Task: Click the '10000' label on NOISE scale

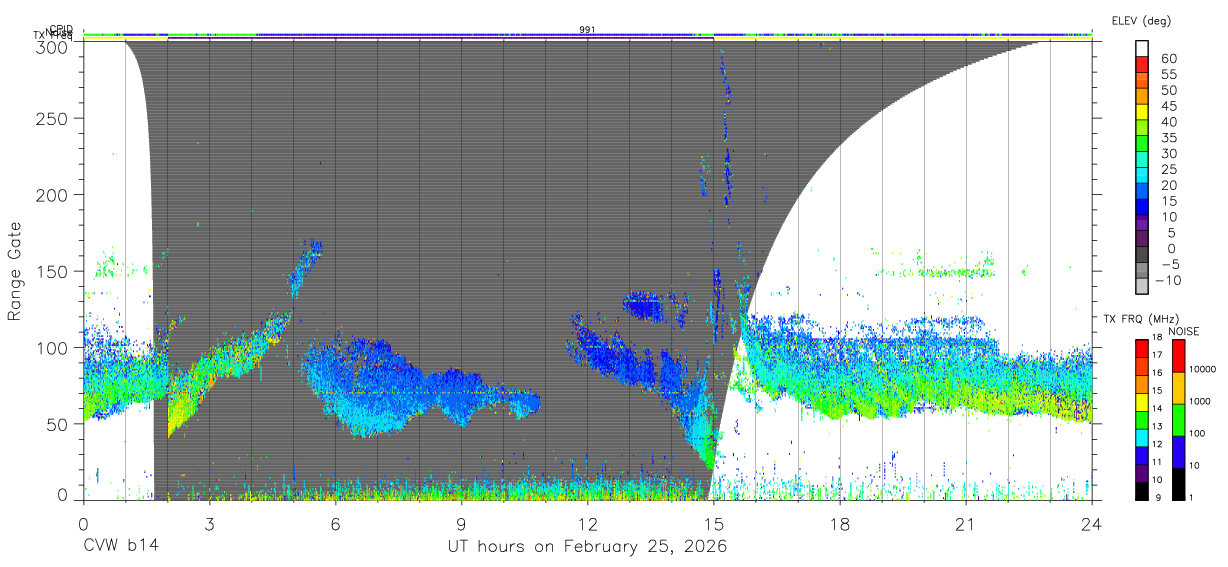Action: pos(1202,369)
